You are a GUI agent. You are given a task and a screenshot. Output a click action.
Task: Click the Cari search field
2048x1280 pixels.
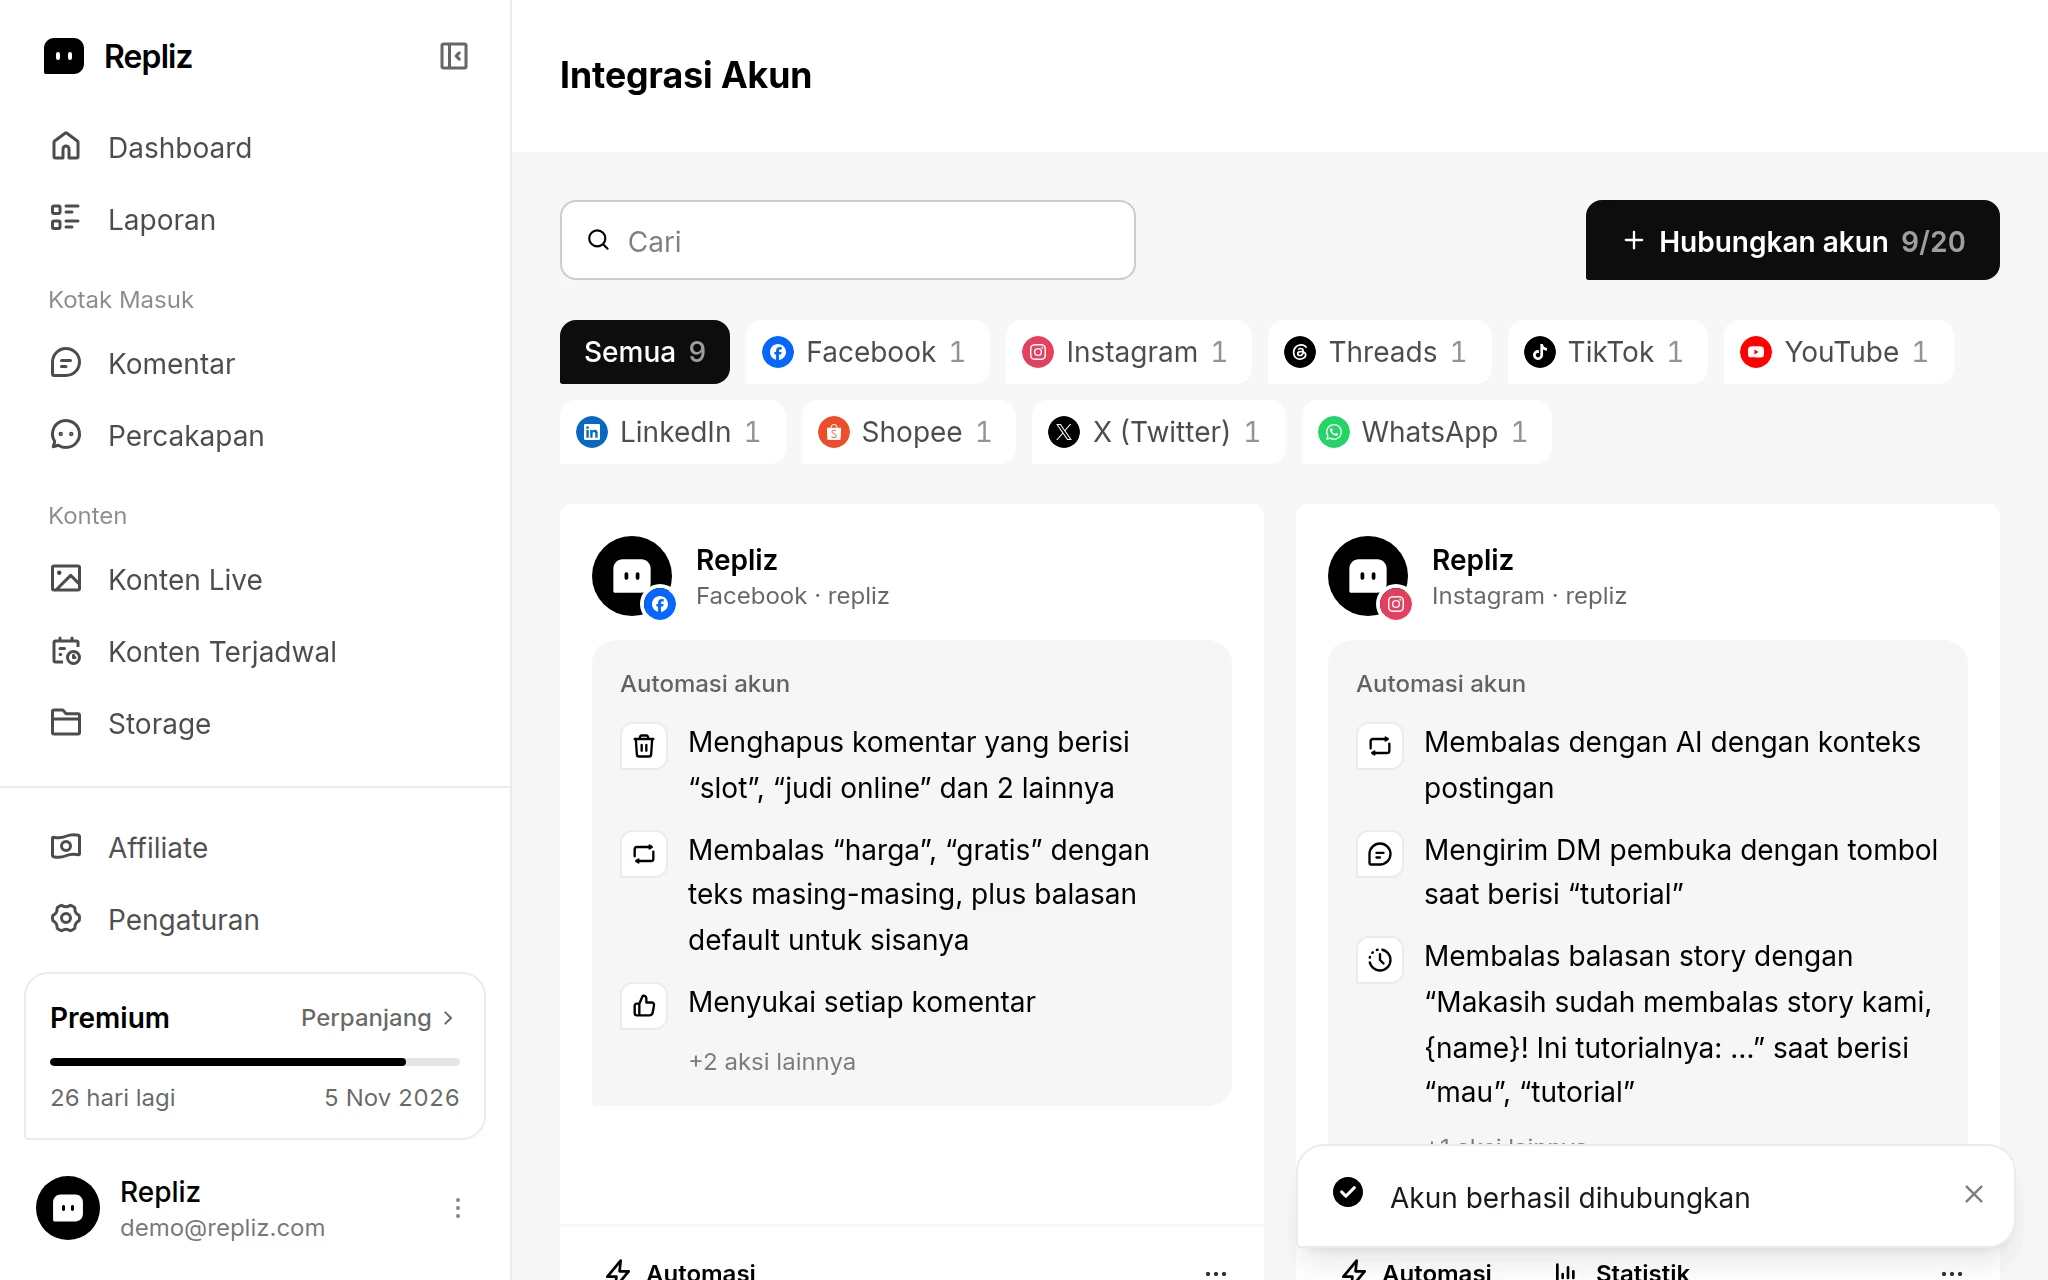point(848,240)
